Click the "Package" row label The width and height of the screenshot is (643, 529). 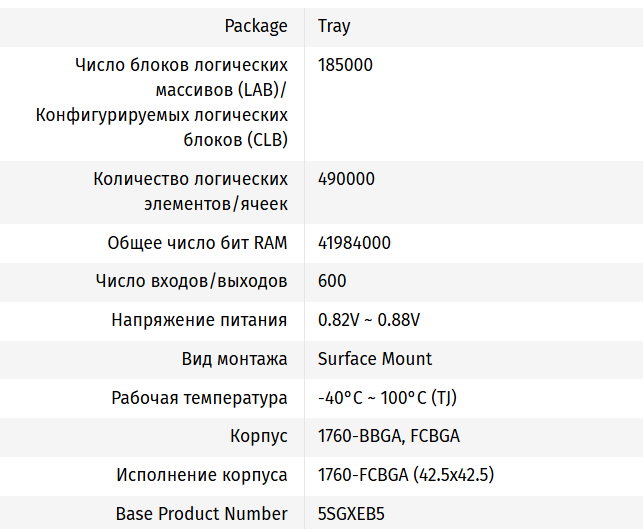tap(256, 26)
